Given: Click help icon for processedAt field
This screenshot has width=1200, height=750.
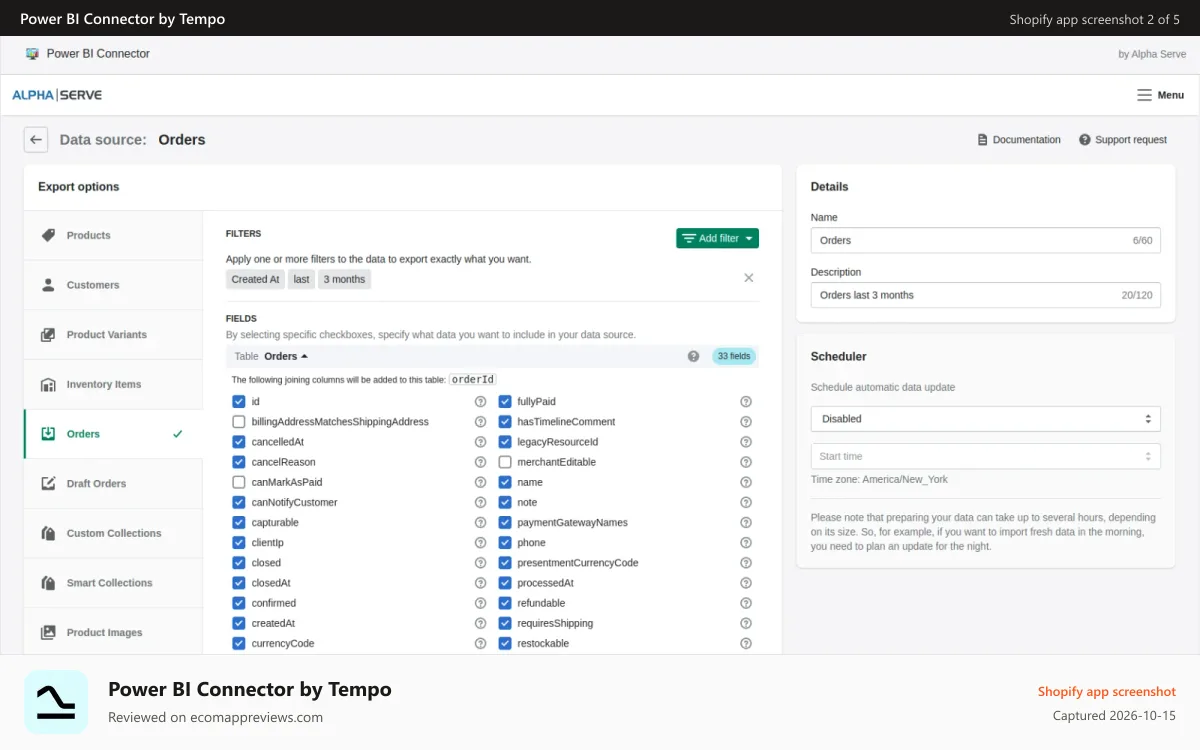Looking at the screenshot, I should 746,583.
